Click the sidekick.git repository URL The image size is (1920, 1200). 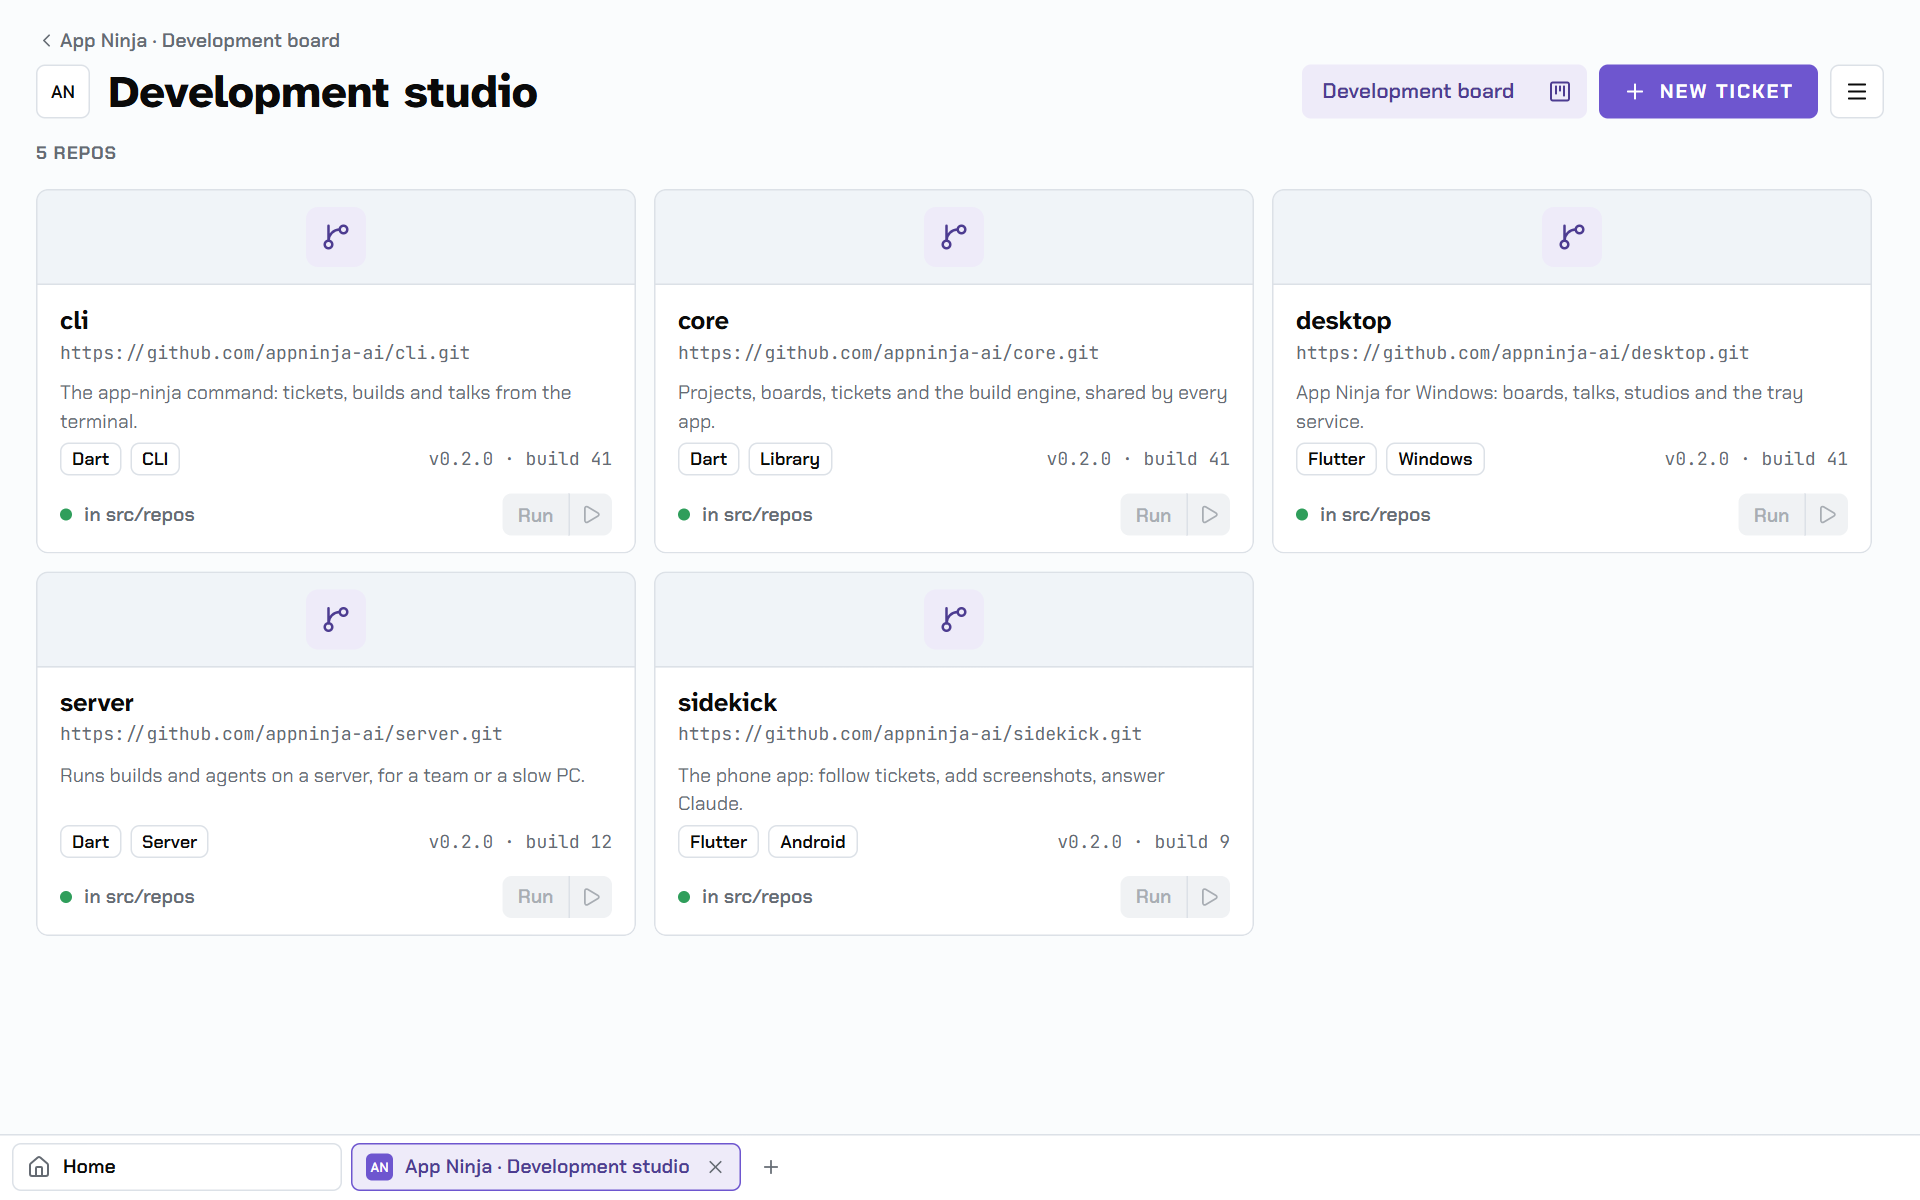coord(910,734)
